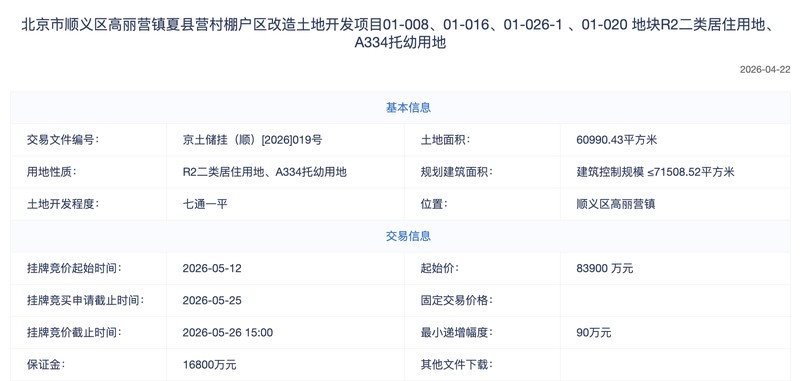Viewport: 800px width, 381px height.
Task: Click the 位置 label
Action: [x=434, y=204]
